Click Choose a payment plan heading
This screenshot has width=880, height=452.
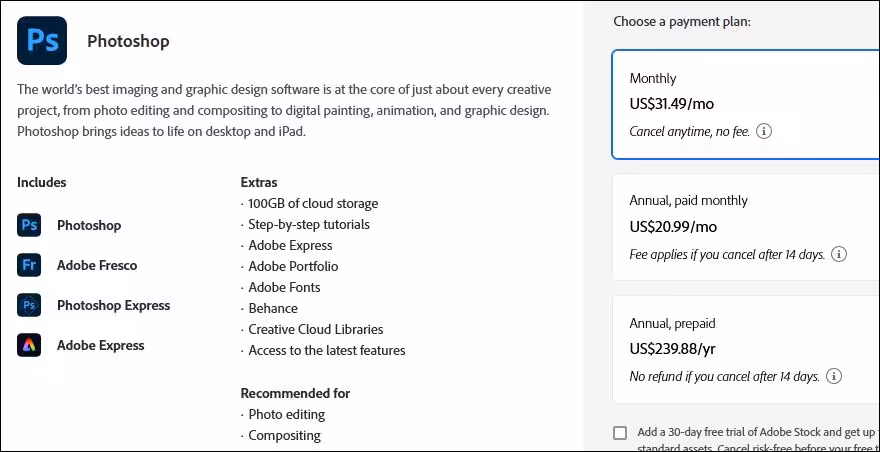(x=682, y=21)
